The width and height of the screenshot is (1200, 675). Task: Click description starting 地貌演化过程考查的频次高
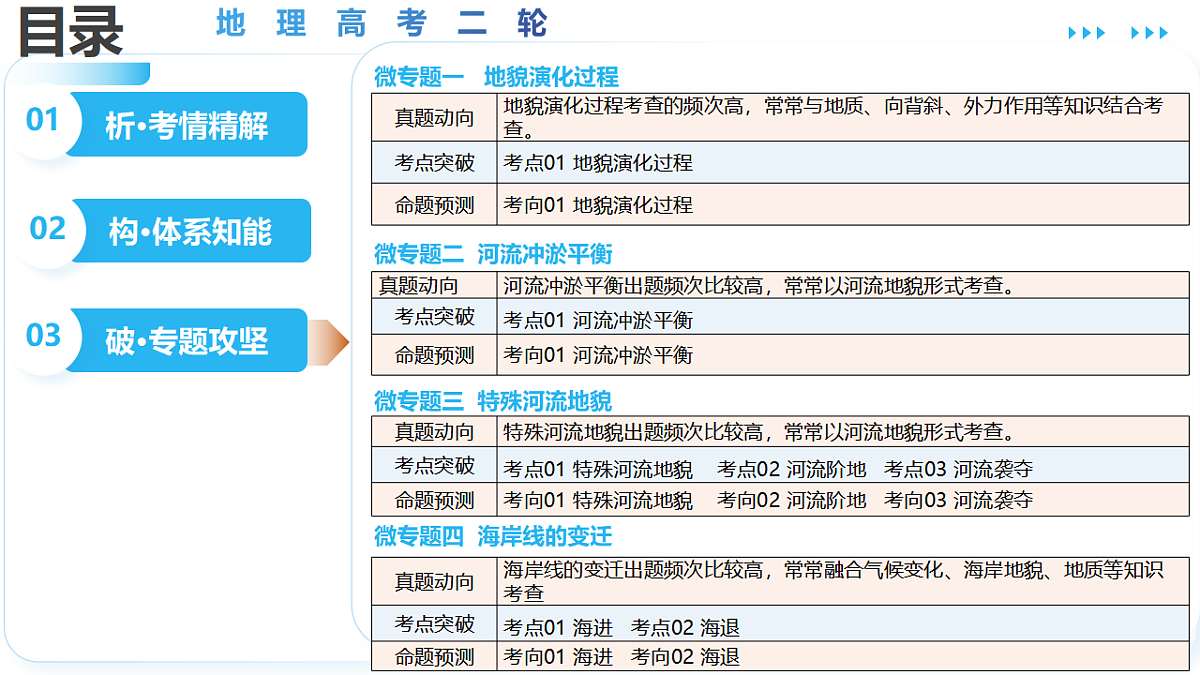pos(833,118)
